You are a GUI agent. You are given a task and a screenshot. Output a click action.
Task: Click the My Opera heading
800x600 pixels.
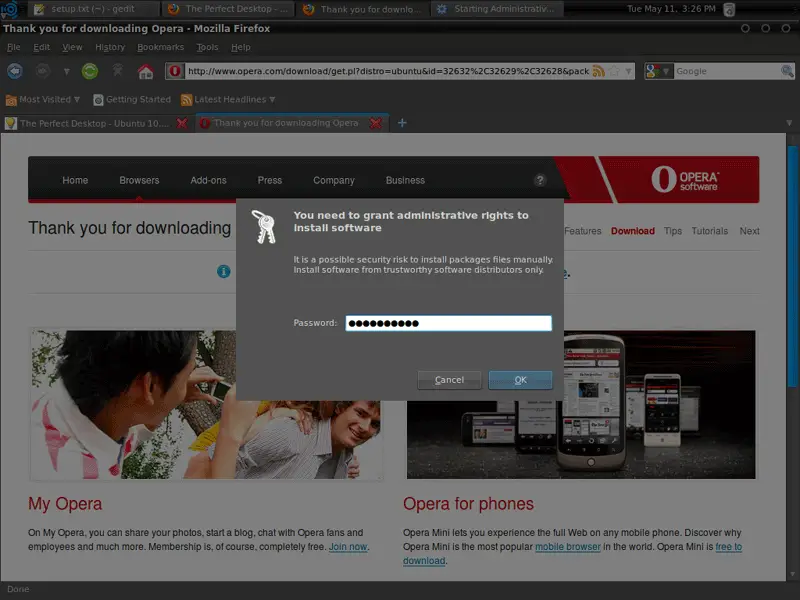pos(65,504)
